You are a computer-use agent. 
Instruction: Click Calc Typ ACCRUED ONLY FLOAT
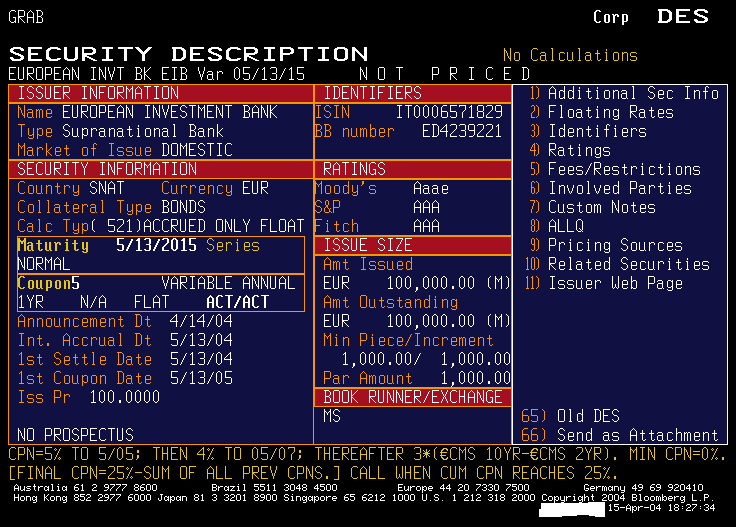pyautogui.click(x=223, y=226)
